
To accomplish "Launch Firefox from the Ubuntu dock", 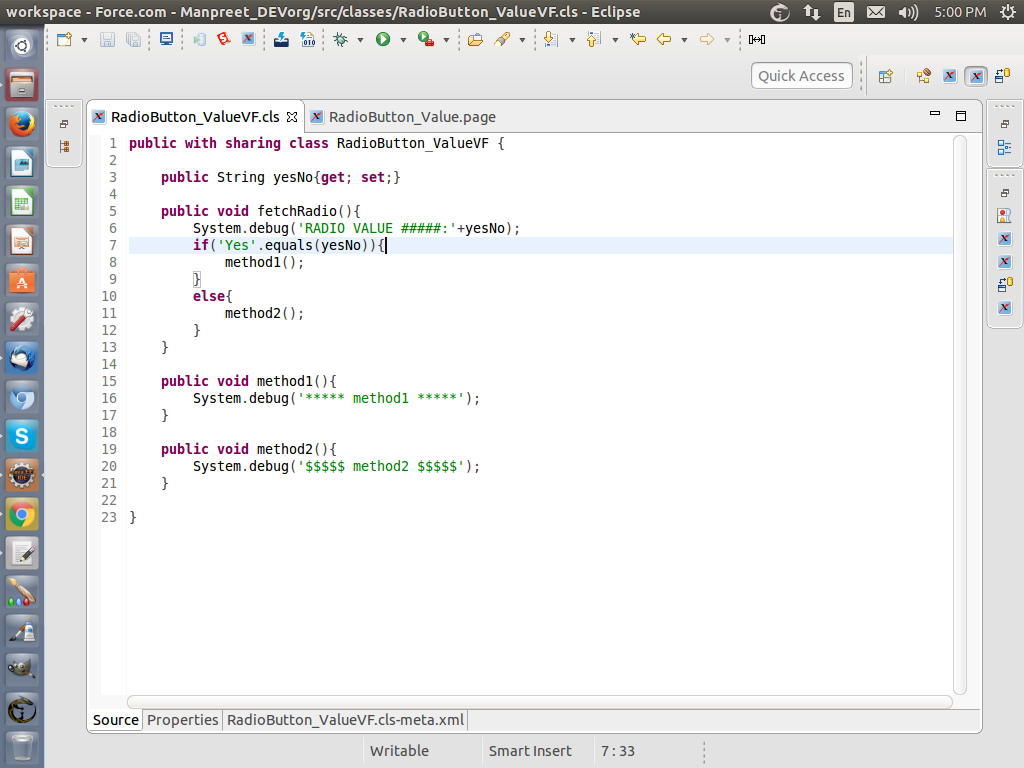I will (22, 124).
